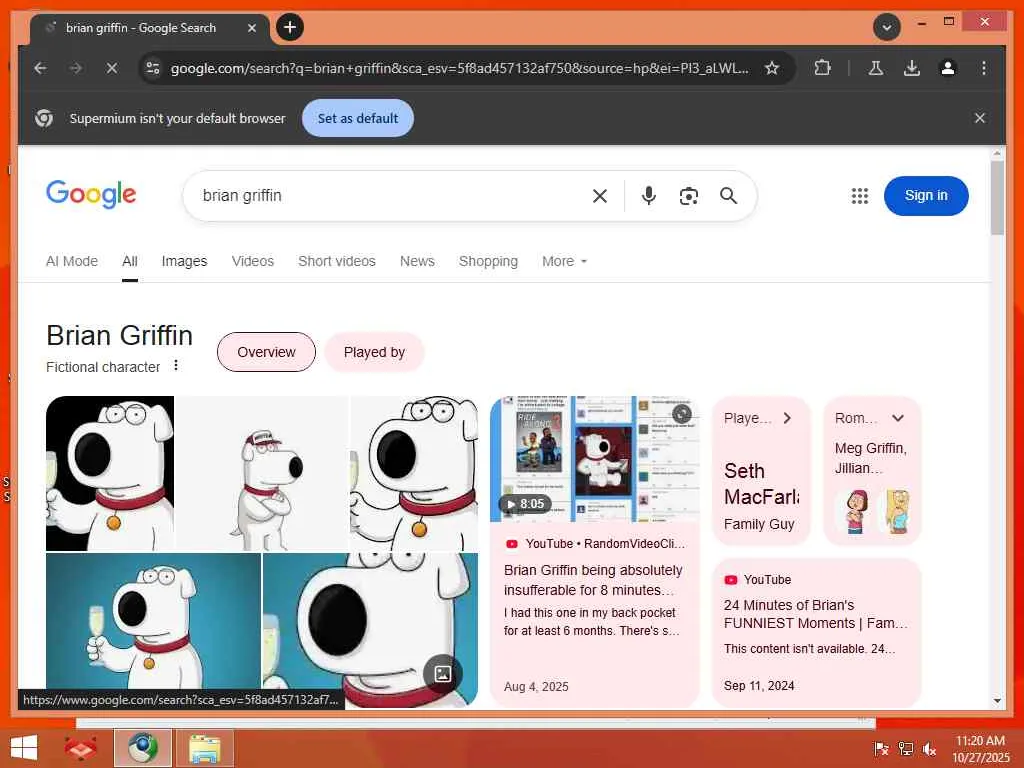Image resolution: width=1024 pixels, height=768 pixels.
Task: Switch to News results tab
Action: 417,261
